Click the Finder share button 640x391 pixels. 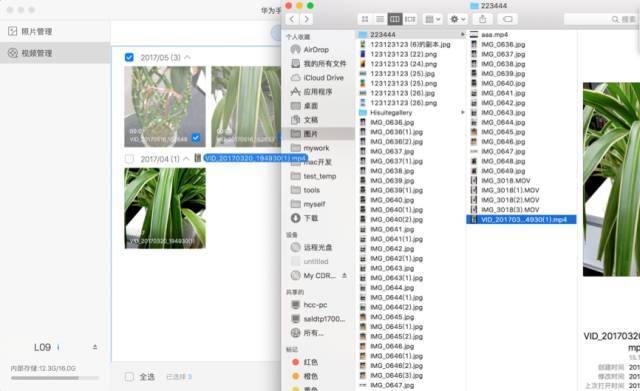click(483, 19)
